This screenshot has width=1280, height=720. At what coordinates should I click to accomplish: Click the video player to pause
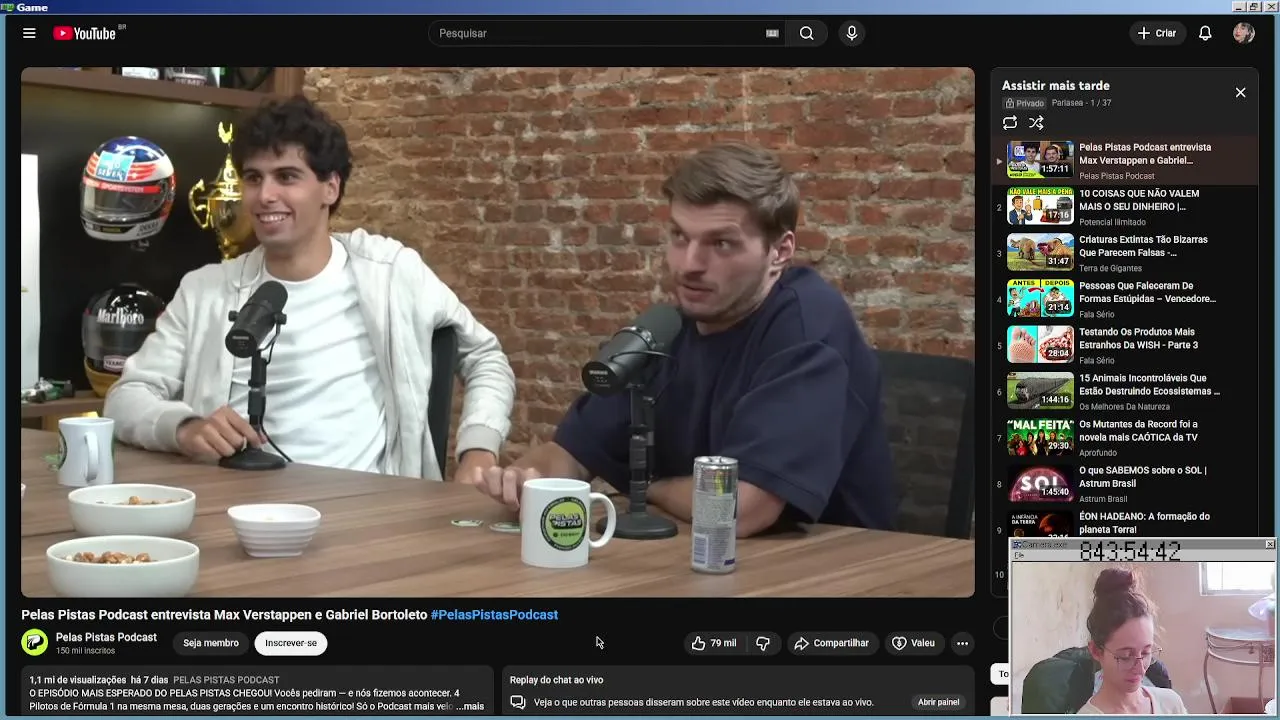[x=498, y=332]
